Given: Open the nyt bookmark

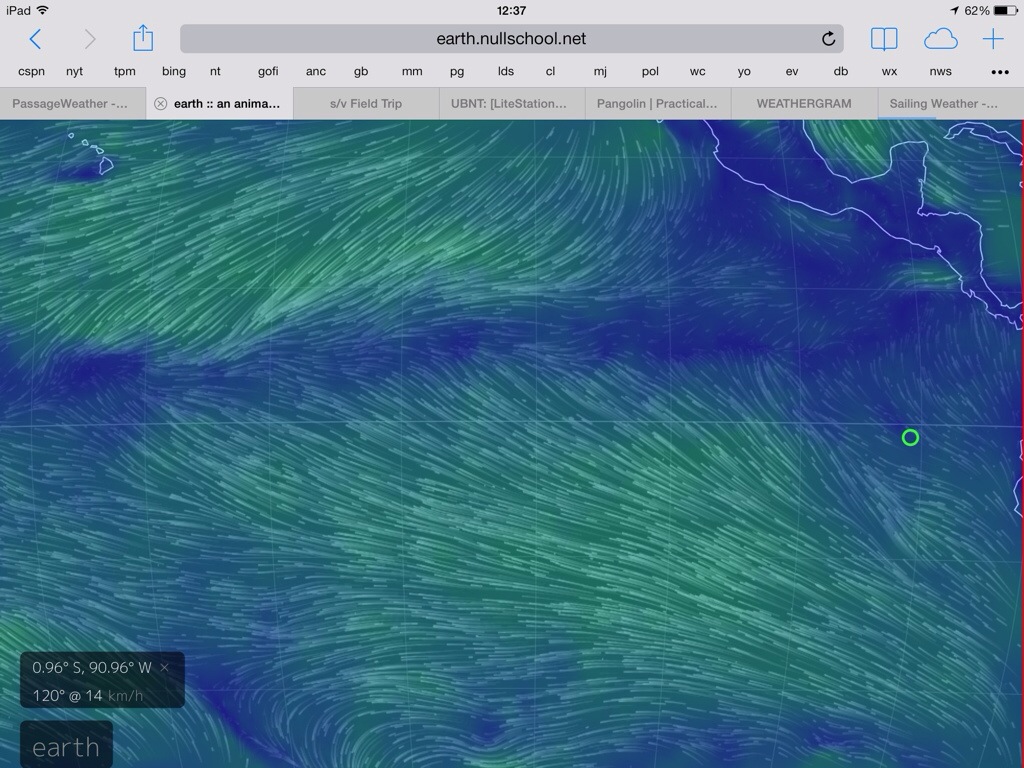Looking at the screenshot, I should pos(75,72).
